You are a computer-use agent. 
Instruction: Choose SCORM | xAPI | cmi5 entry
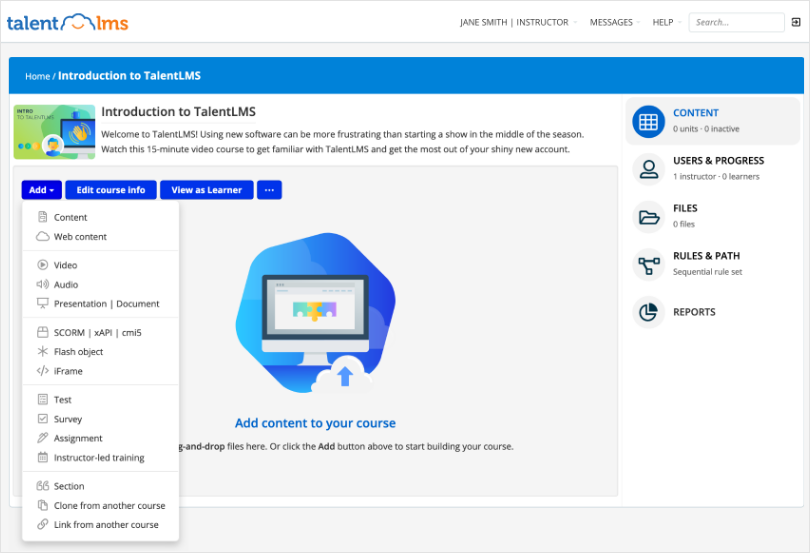pyautogui.click(x=101, y=332)
